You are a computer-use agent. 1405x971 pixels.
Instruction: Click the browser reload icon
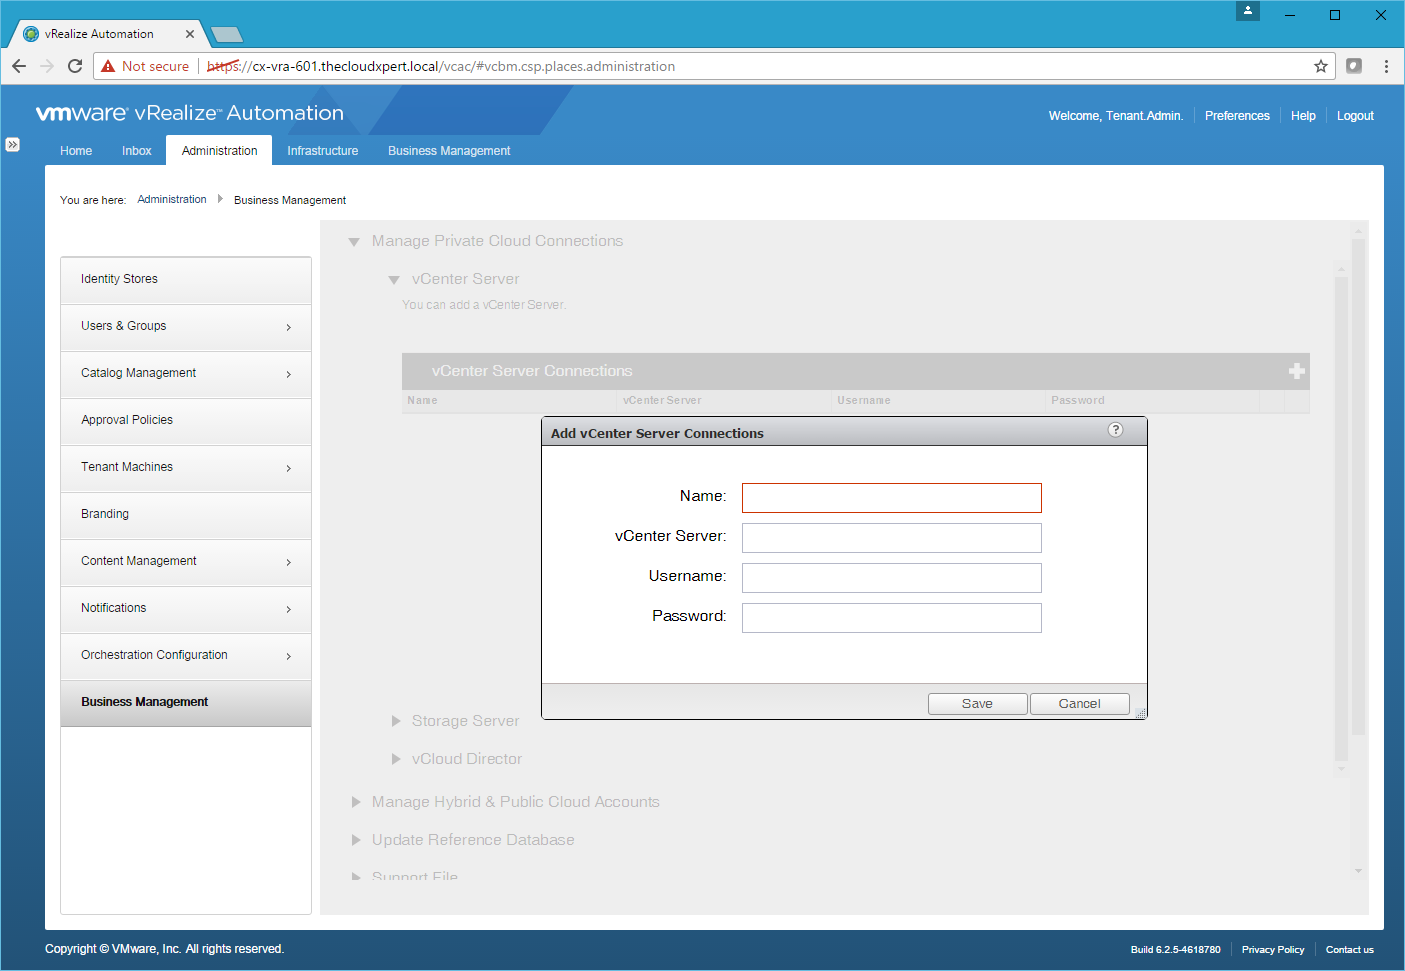(x=75, y=66)
